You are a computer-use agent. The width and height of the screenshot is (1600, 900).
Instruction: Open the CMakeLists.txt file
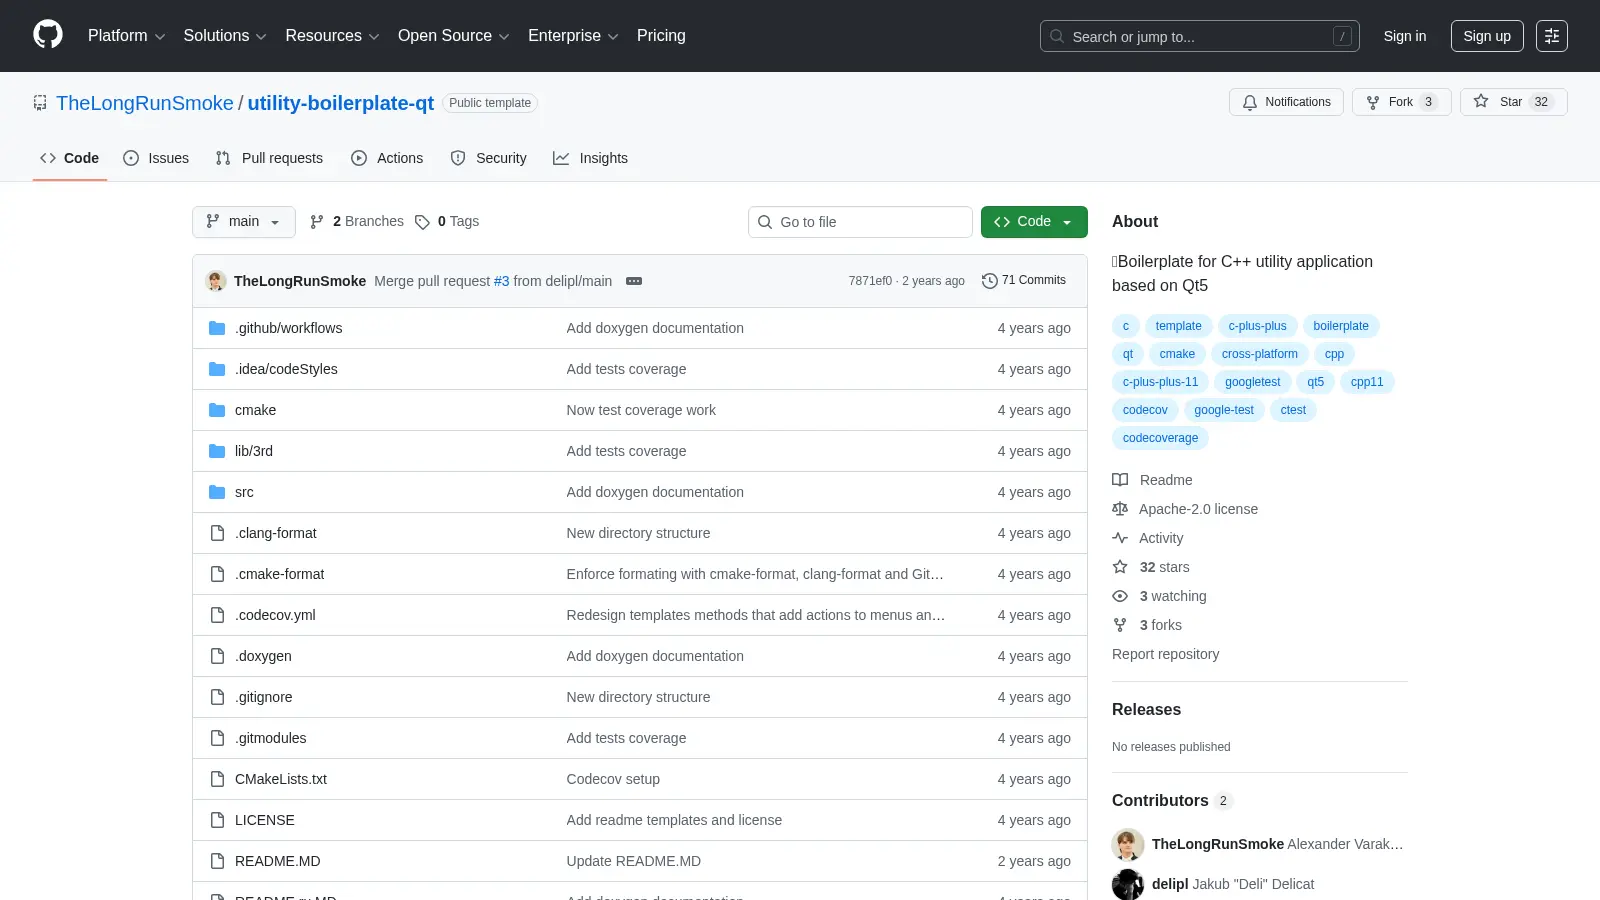[x=281, y=779]
